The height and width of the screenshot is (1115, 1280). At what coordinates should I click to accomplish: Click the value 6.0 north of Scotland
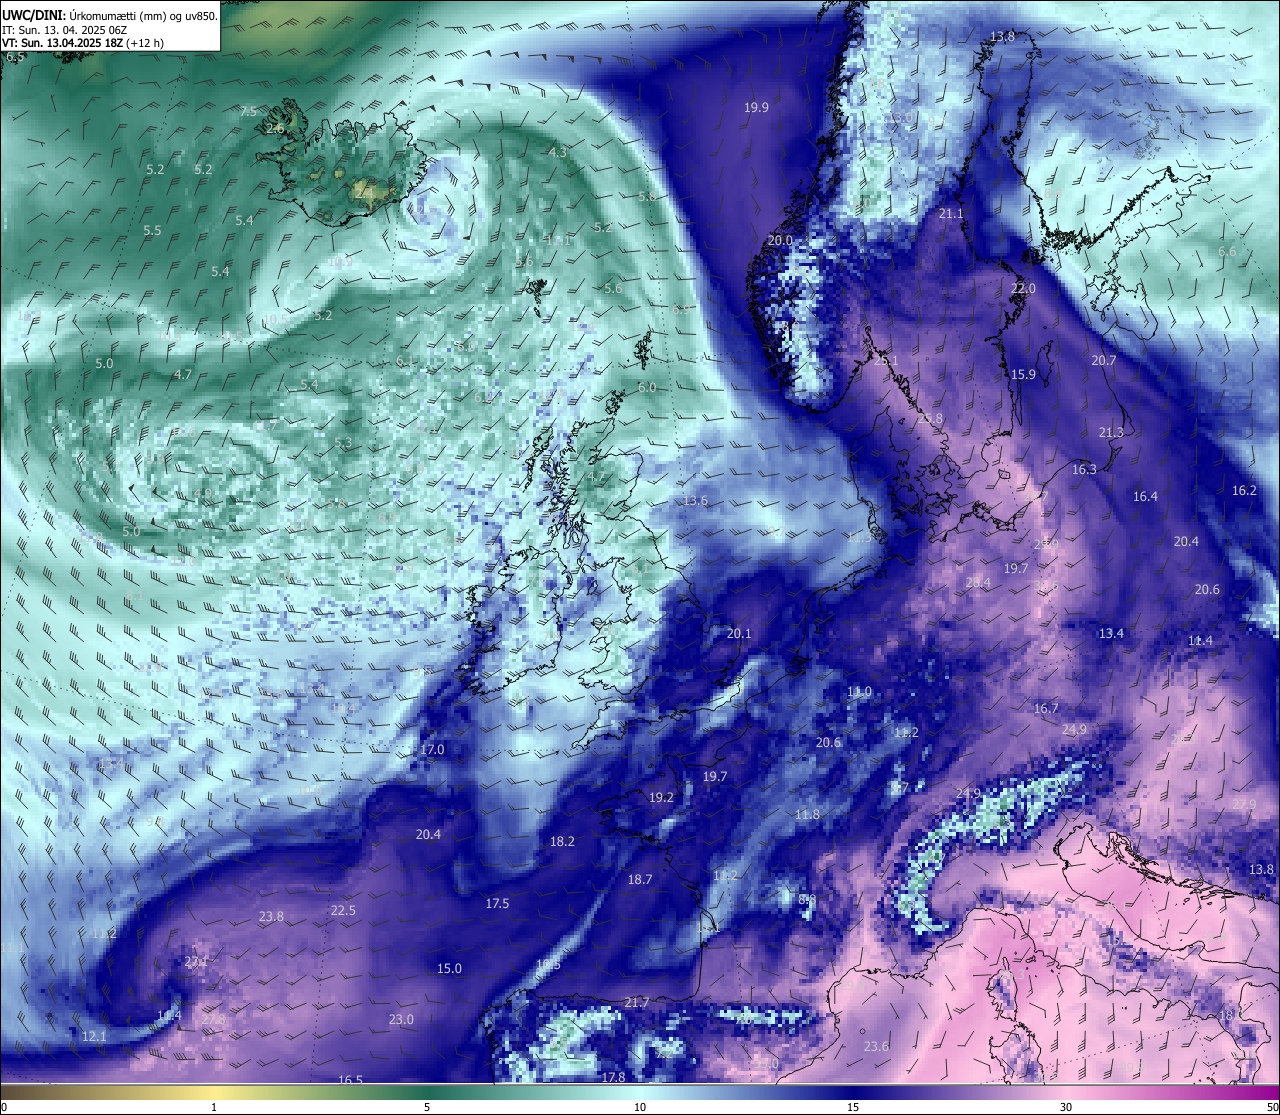point(647,388)
